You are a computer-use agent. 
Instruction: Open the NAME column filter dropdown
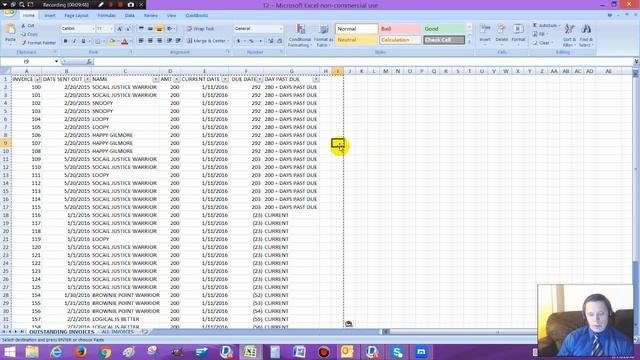click(156, 79)
